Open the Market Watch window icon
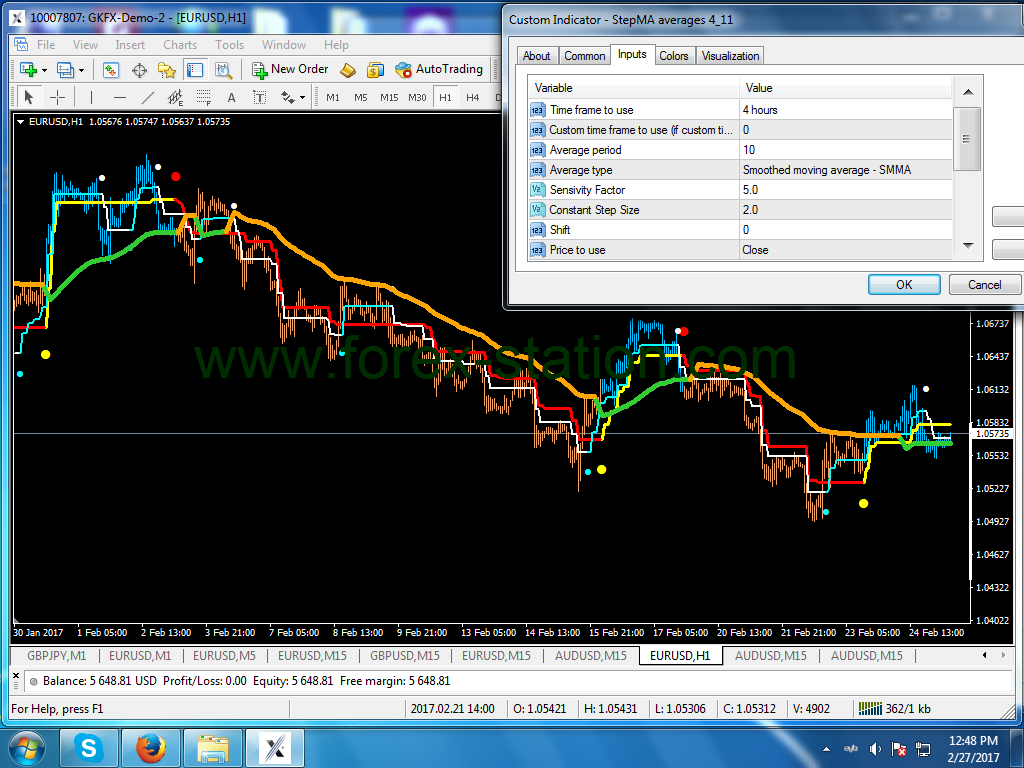 point(111,70)
